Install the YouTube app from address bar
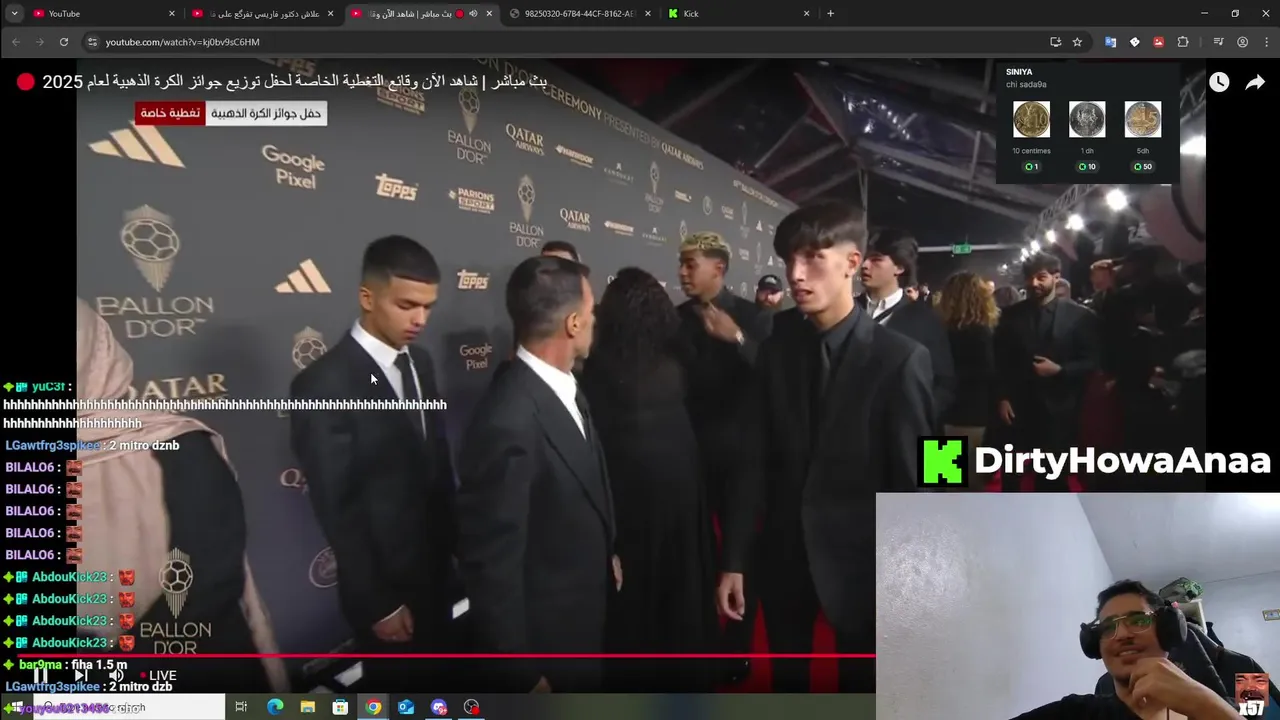Viewport: 1280px width, 720px height. 1055,42
